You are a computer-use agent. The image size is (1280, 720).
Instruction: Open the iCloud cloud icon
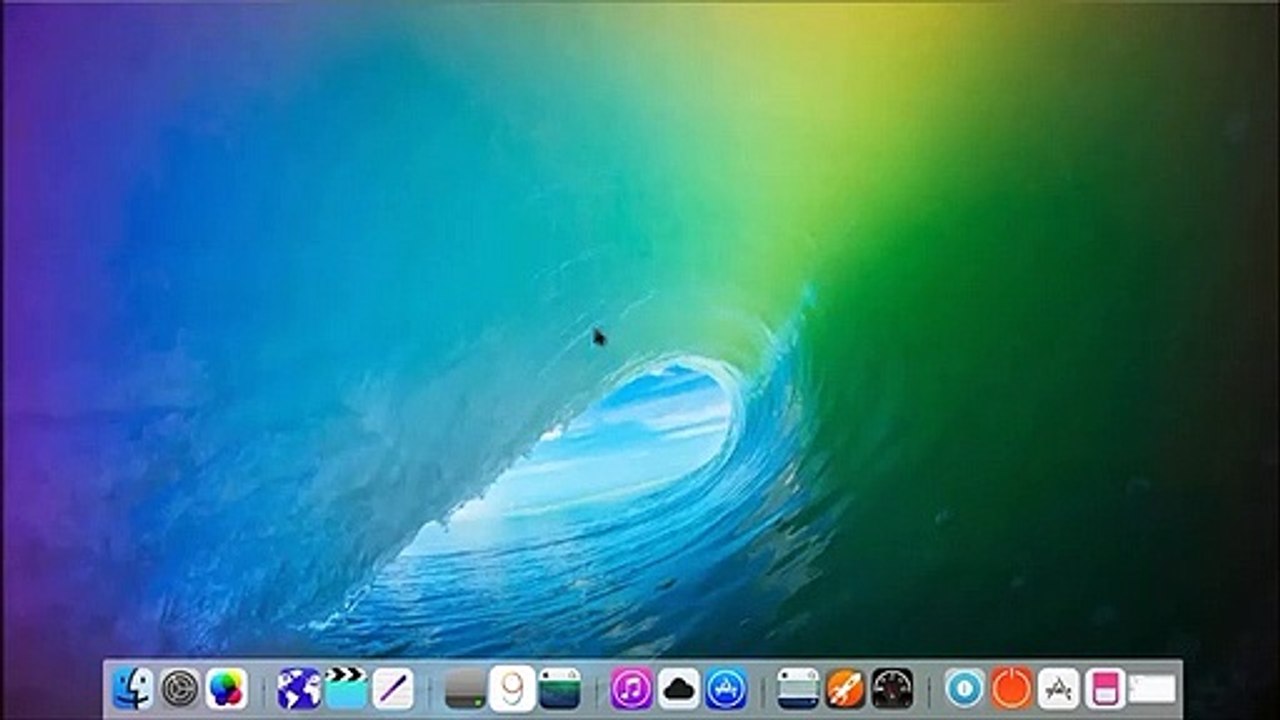coord(679,688)
